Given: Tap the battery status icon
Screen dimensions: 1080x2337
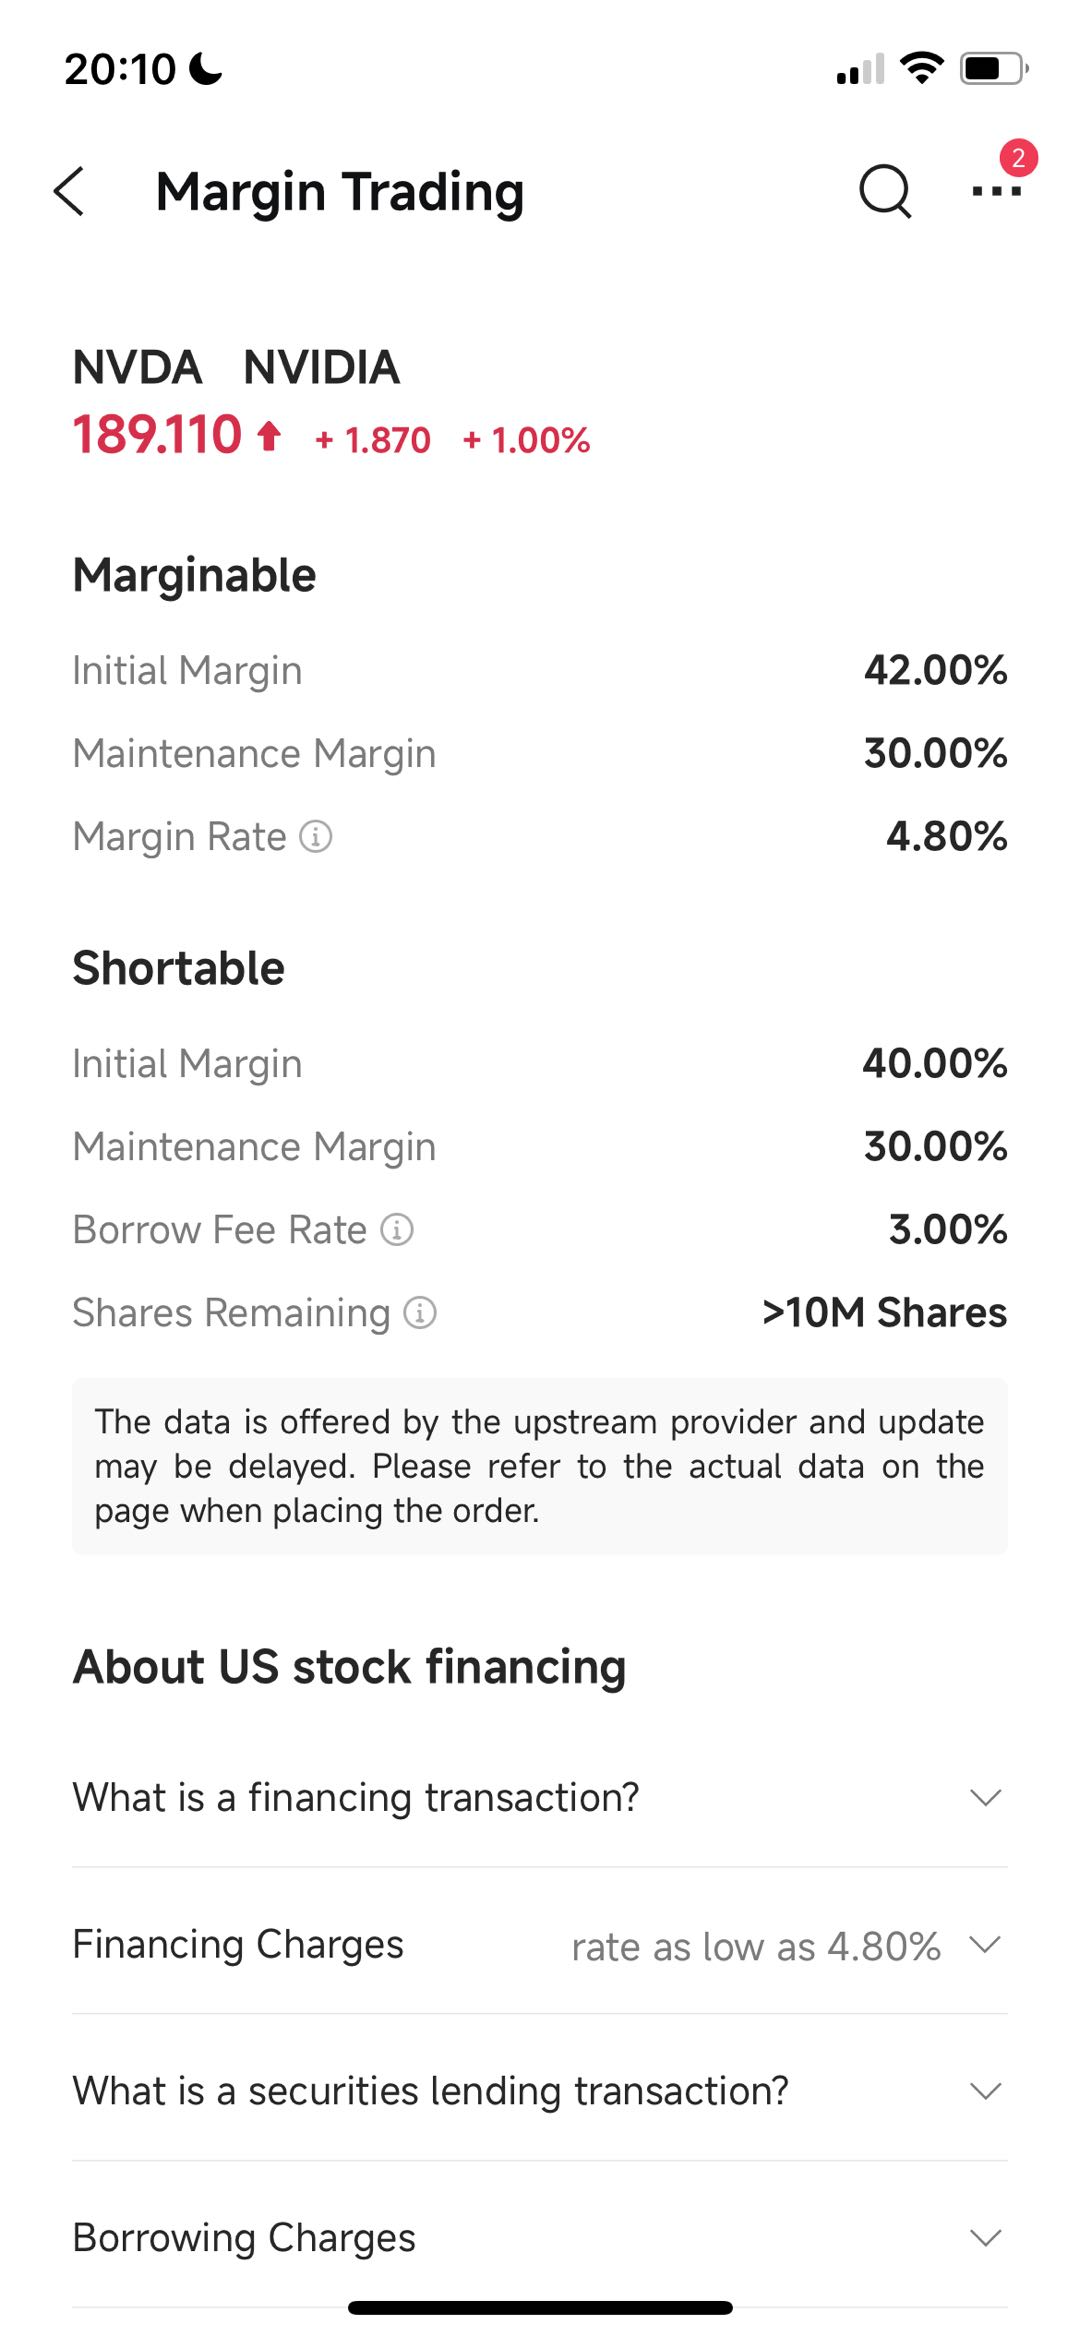Looking at the screenshot, I should [994, 69].
